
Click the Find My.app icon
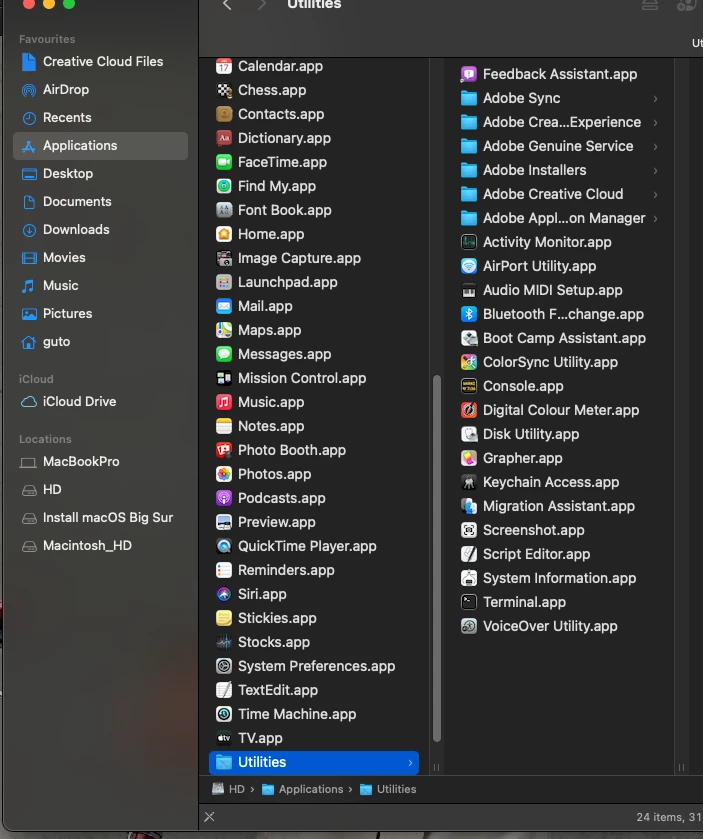pyautogui.click(x=224, y=186)
